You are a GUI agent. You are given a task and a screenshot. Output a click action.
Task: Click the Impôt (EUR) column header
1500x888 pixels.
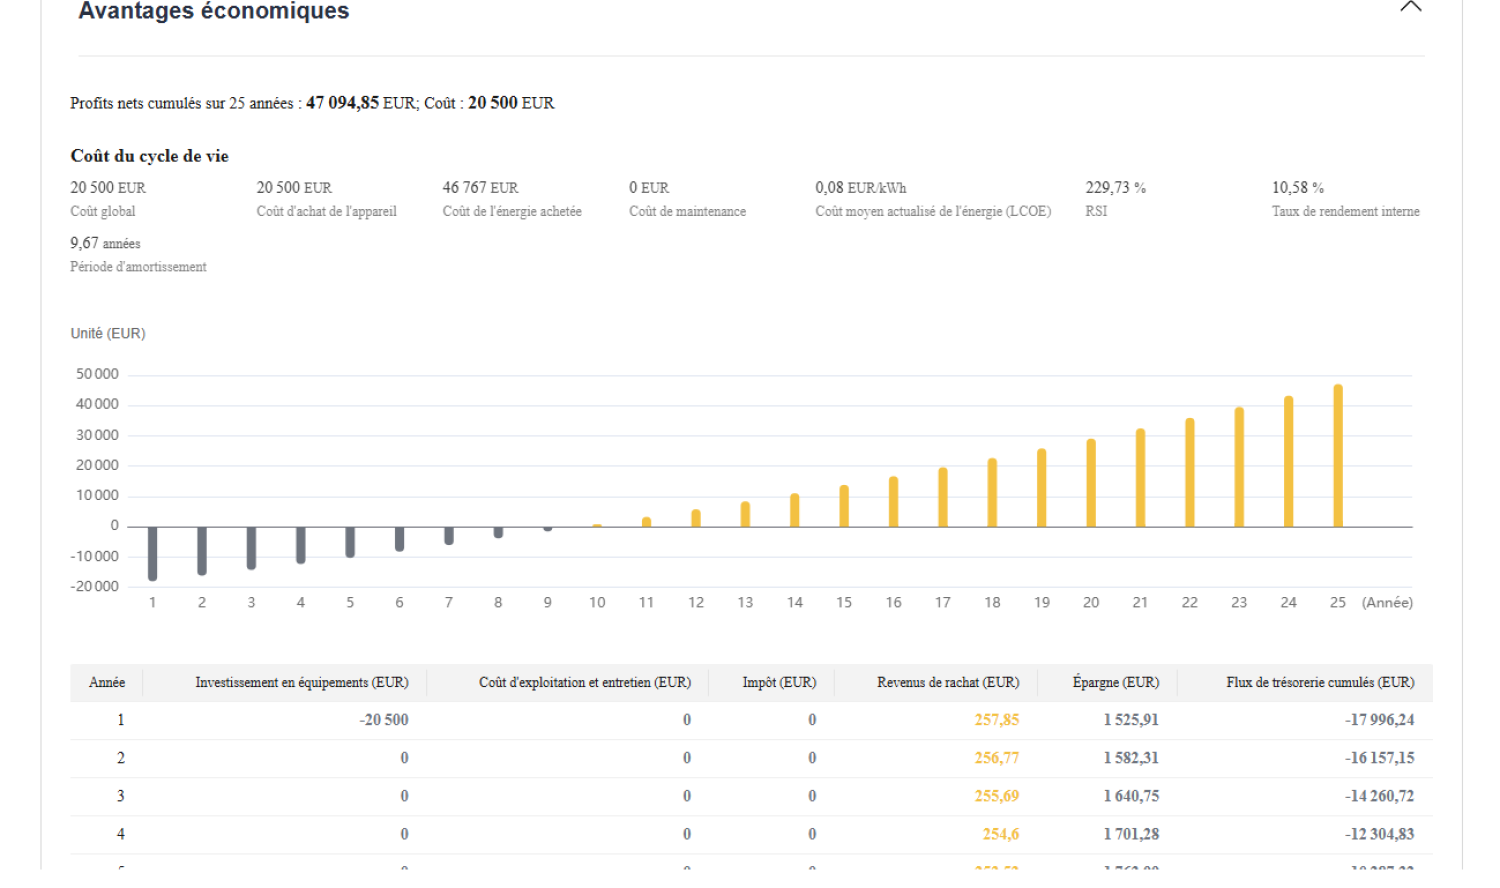(779, 683)
